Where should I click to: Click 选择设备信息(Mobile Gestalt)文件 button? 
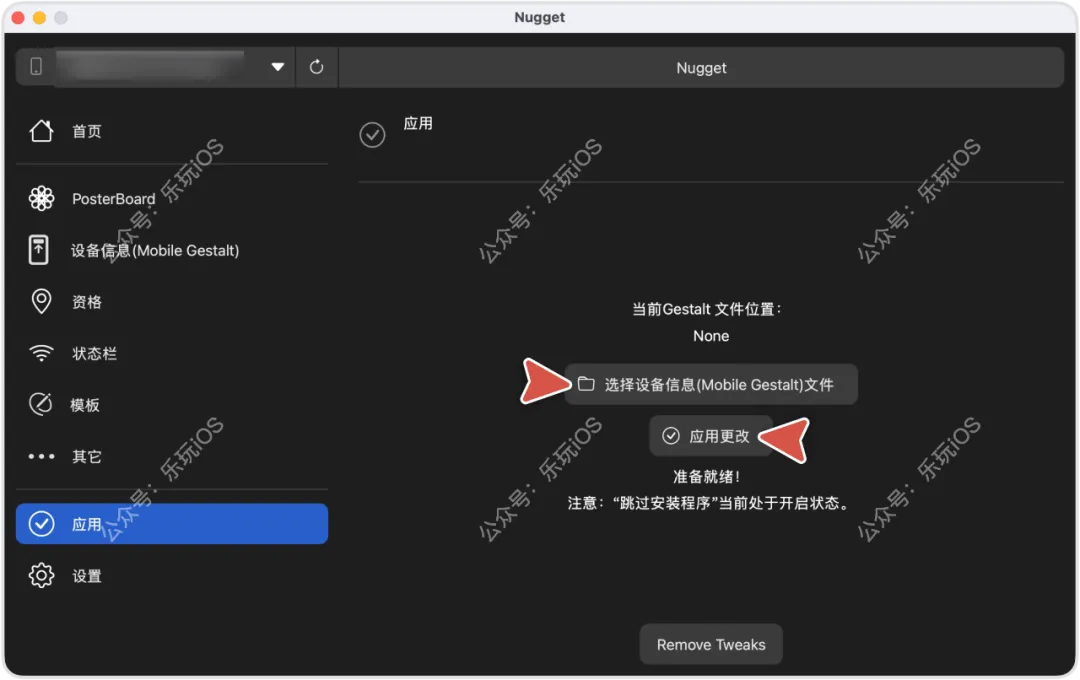711,384
